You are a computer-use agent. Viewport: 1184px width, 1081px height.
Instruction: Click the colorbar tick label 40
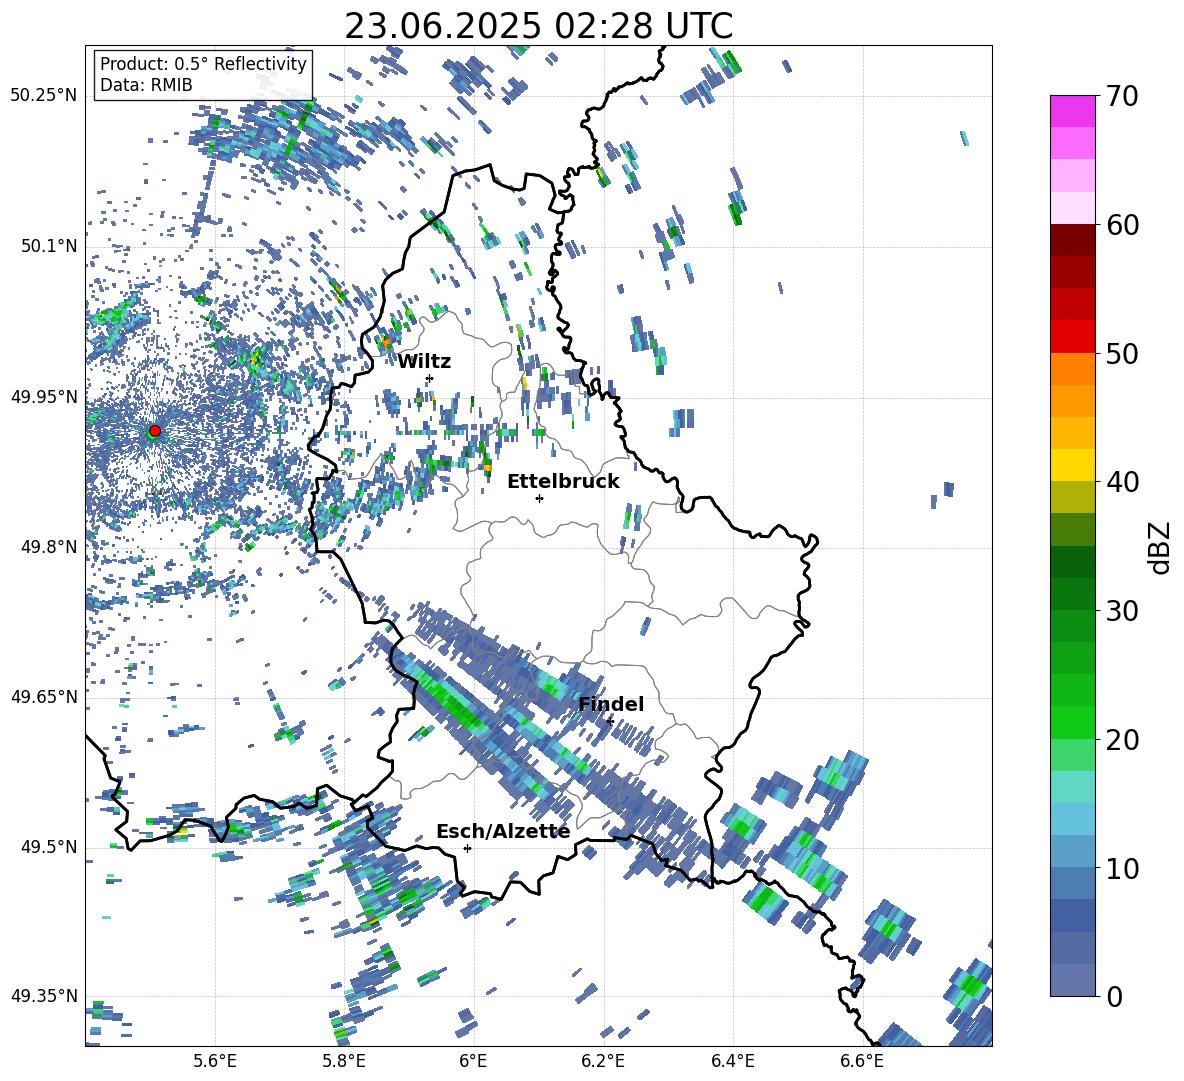[x=1122, y=482]
